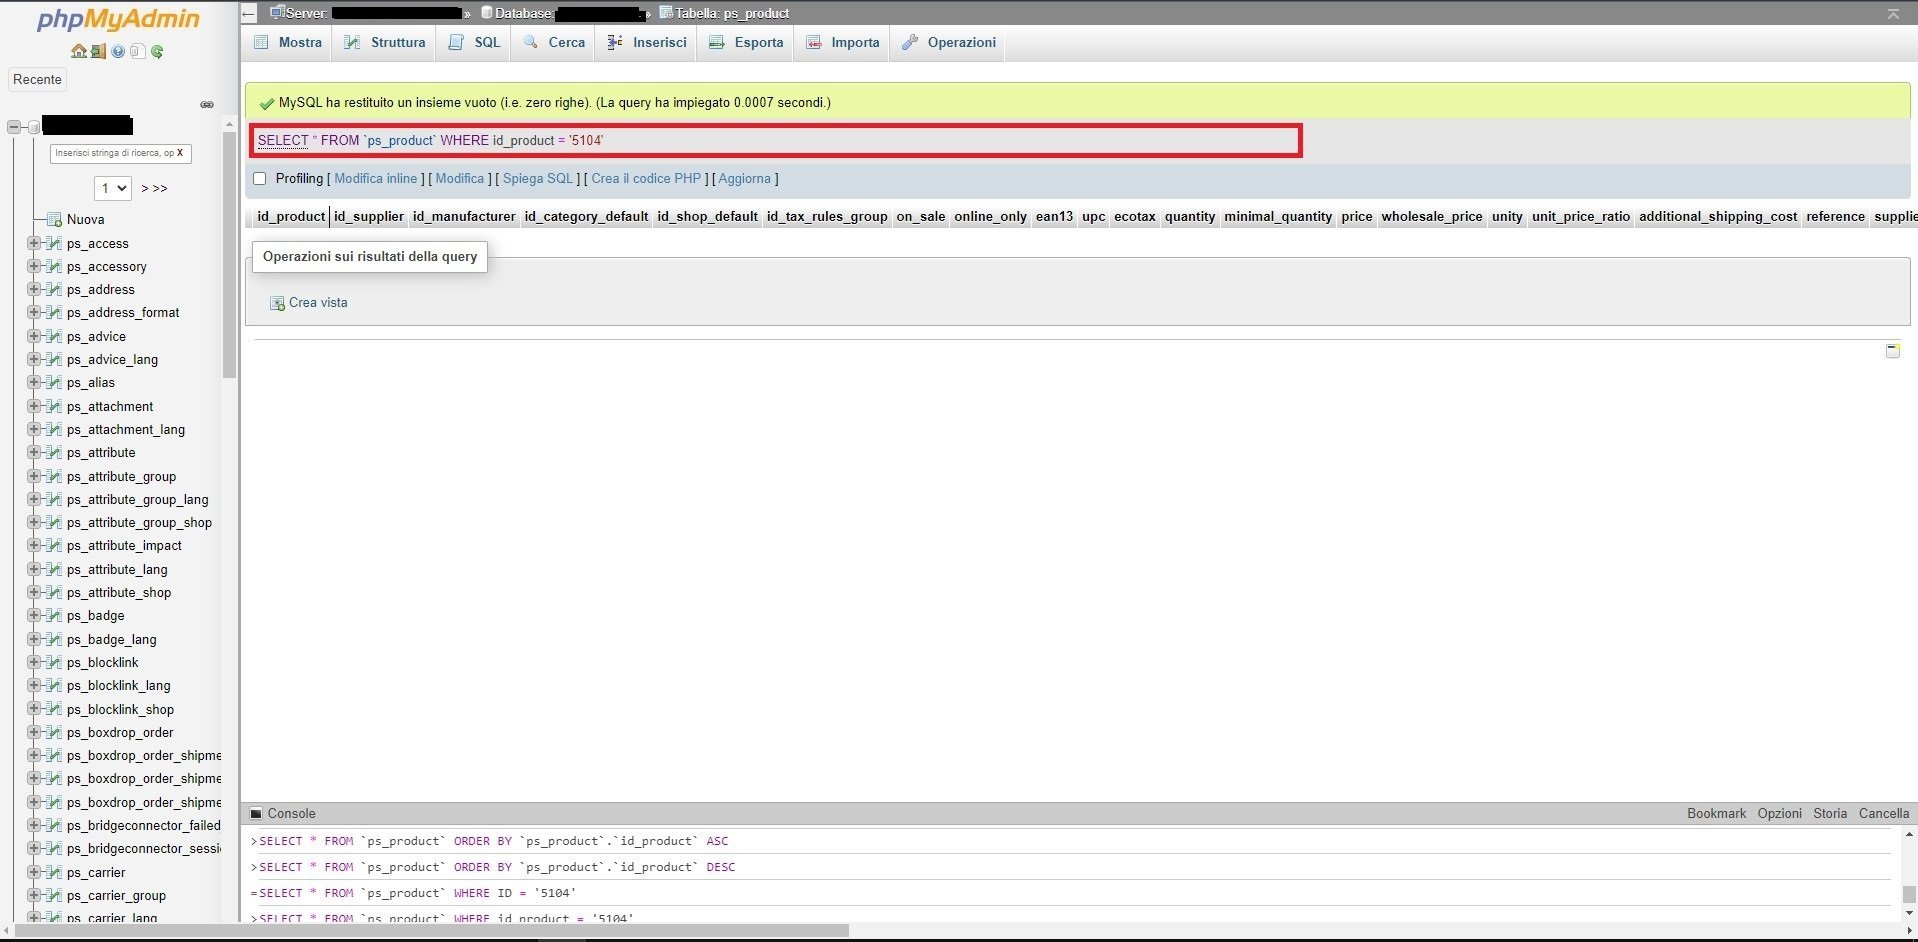
Task: Expand the ps_accessory table node
Action: (34, 266)
